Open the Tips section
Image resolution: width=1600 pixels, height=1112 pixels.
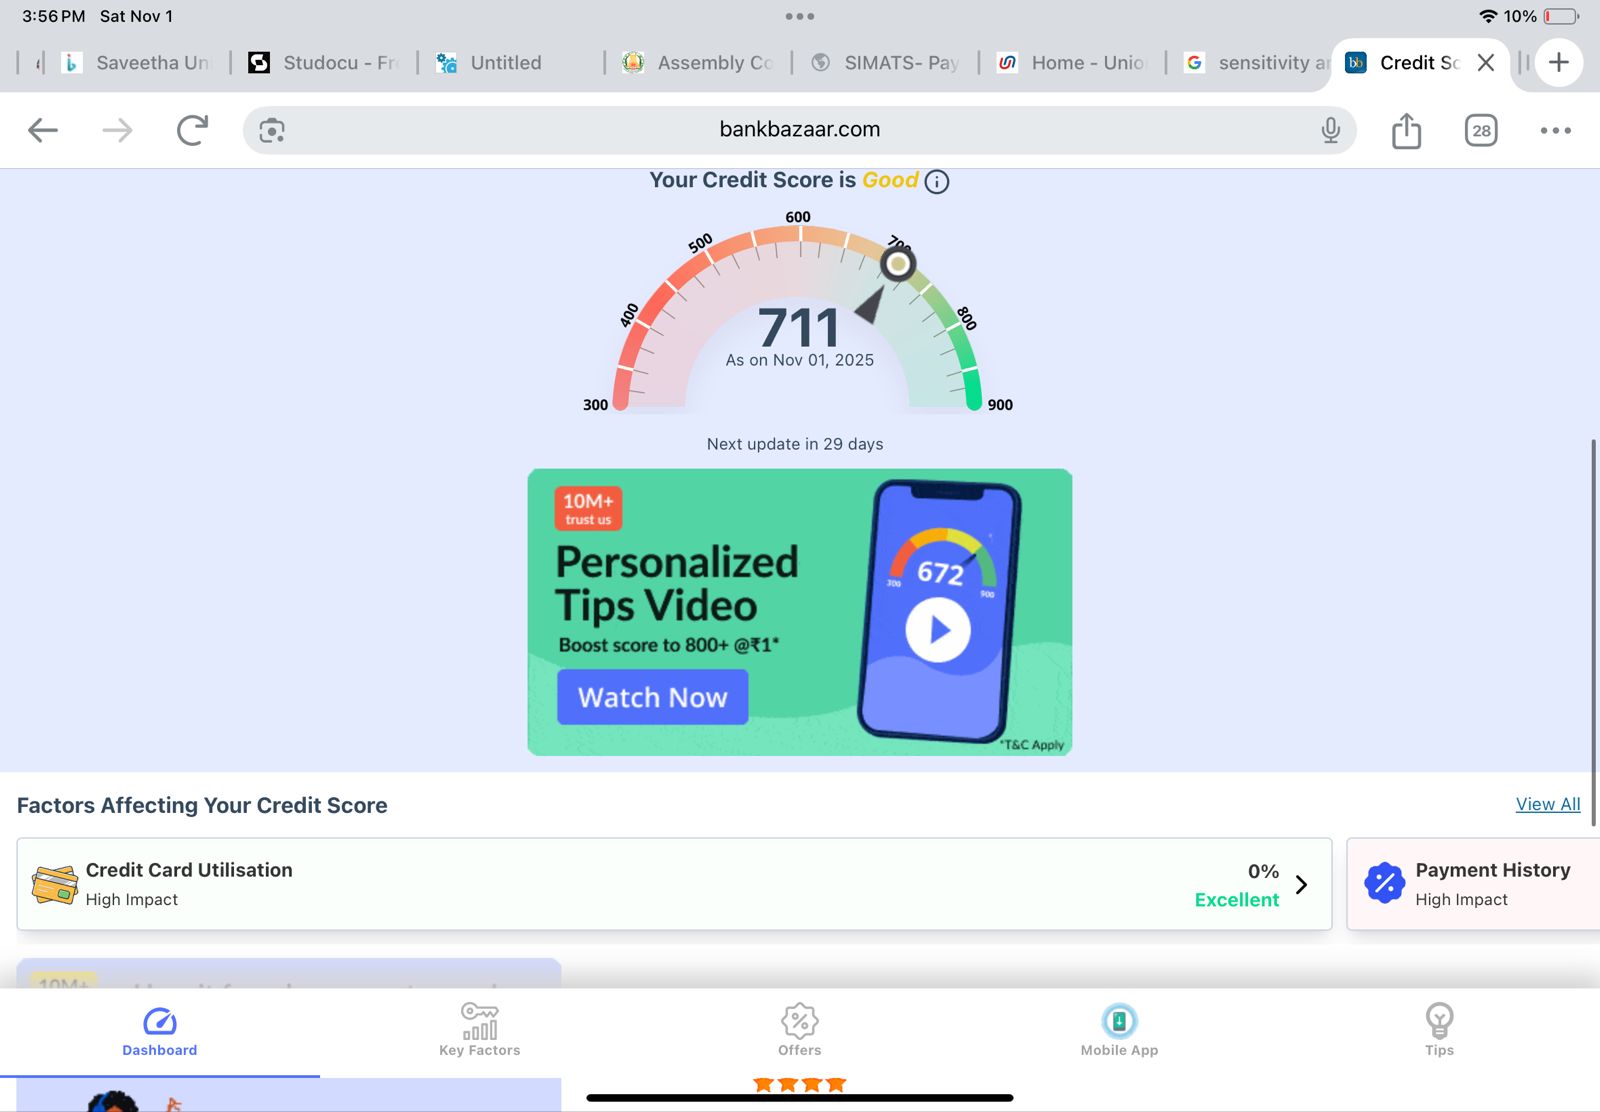pyautogui.click(x=1439, y=1030)
